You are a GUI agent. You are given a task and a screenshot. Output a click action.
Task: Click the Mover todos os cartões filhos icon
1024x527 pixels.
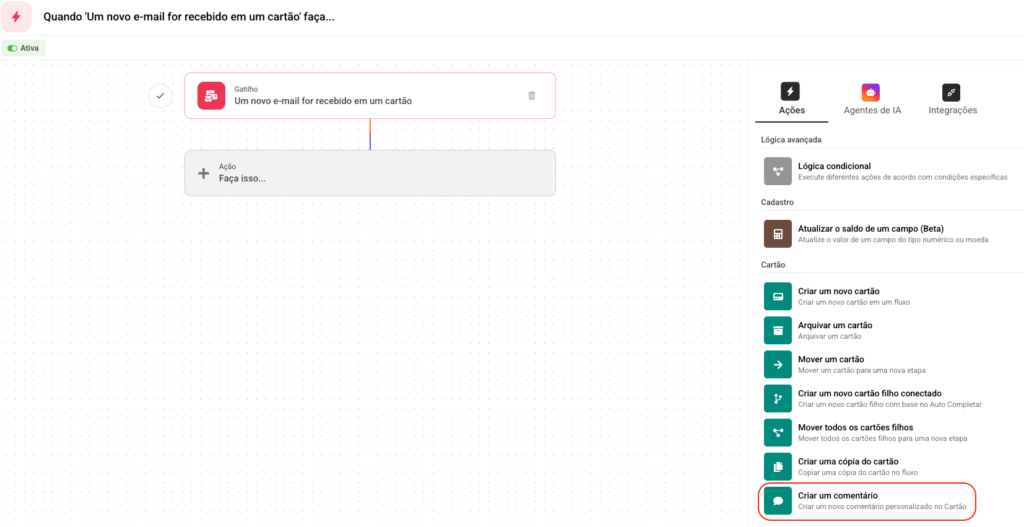click(x=778, y=432)
